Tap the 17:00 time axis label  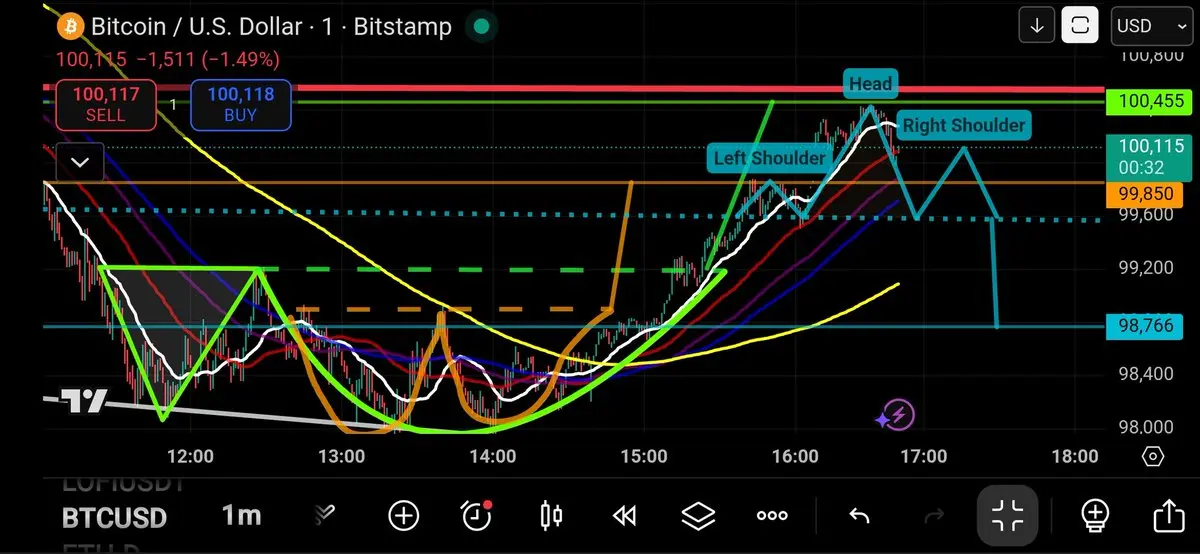coord(923,457)
